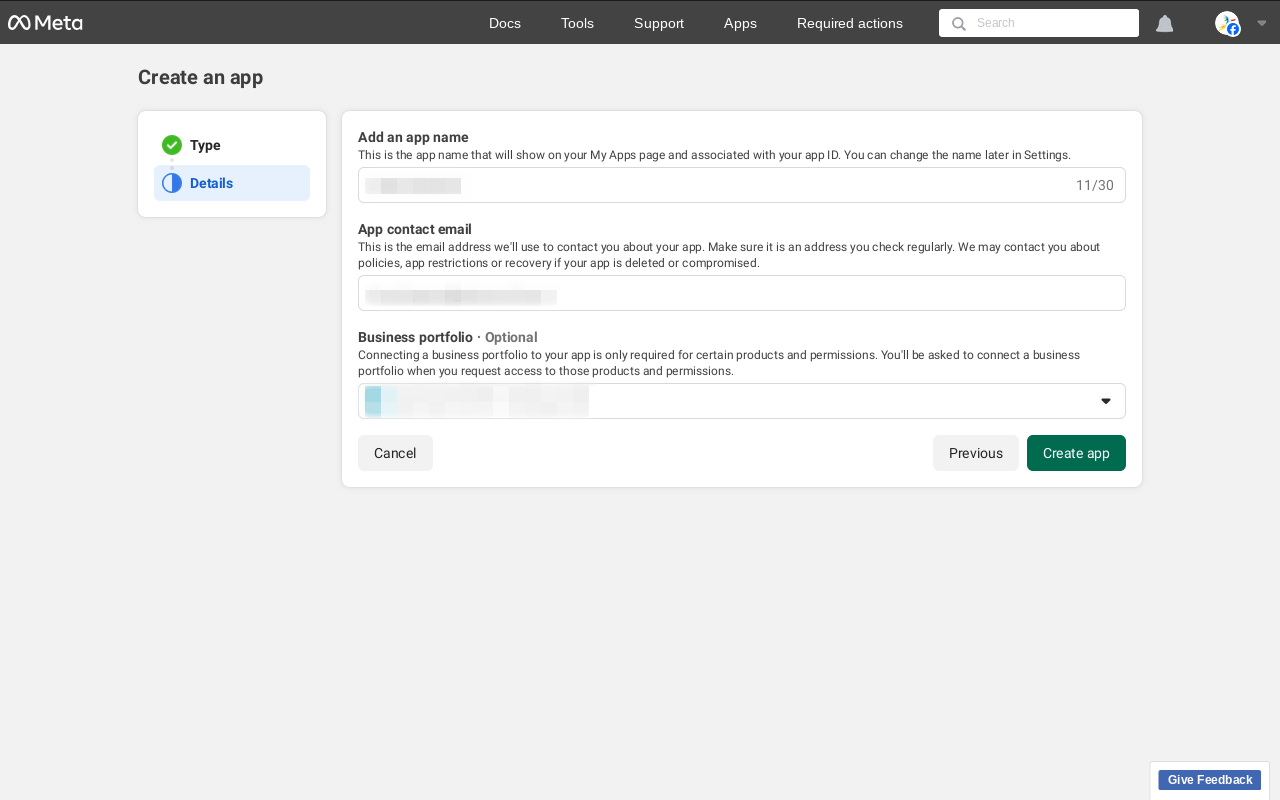Click the 11/30 character counter
This screenshot has width=1280, height=800.
tap(1095, 185)
